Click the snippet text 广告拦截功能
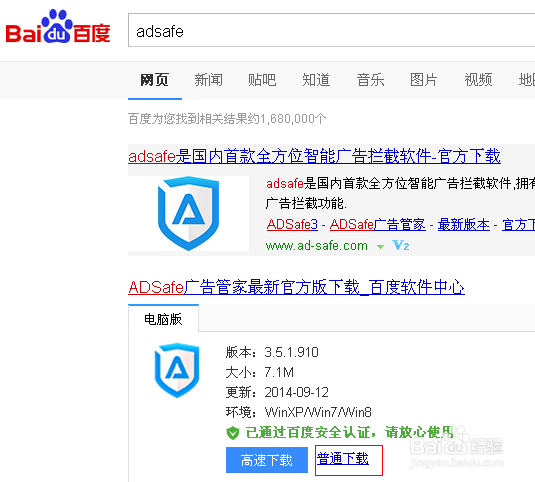The height and width of the screenshot is (482, 535). (x=305, y=204)
